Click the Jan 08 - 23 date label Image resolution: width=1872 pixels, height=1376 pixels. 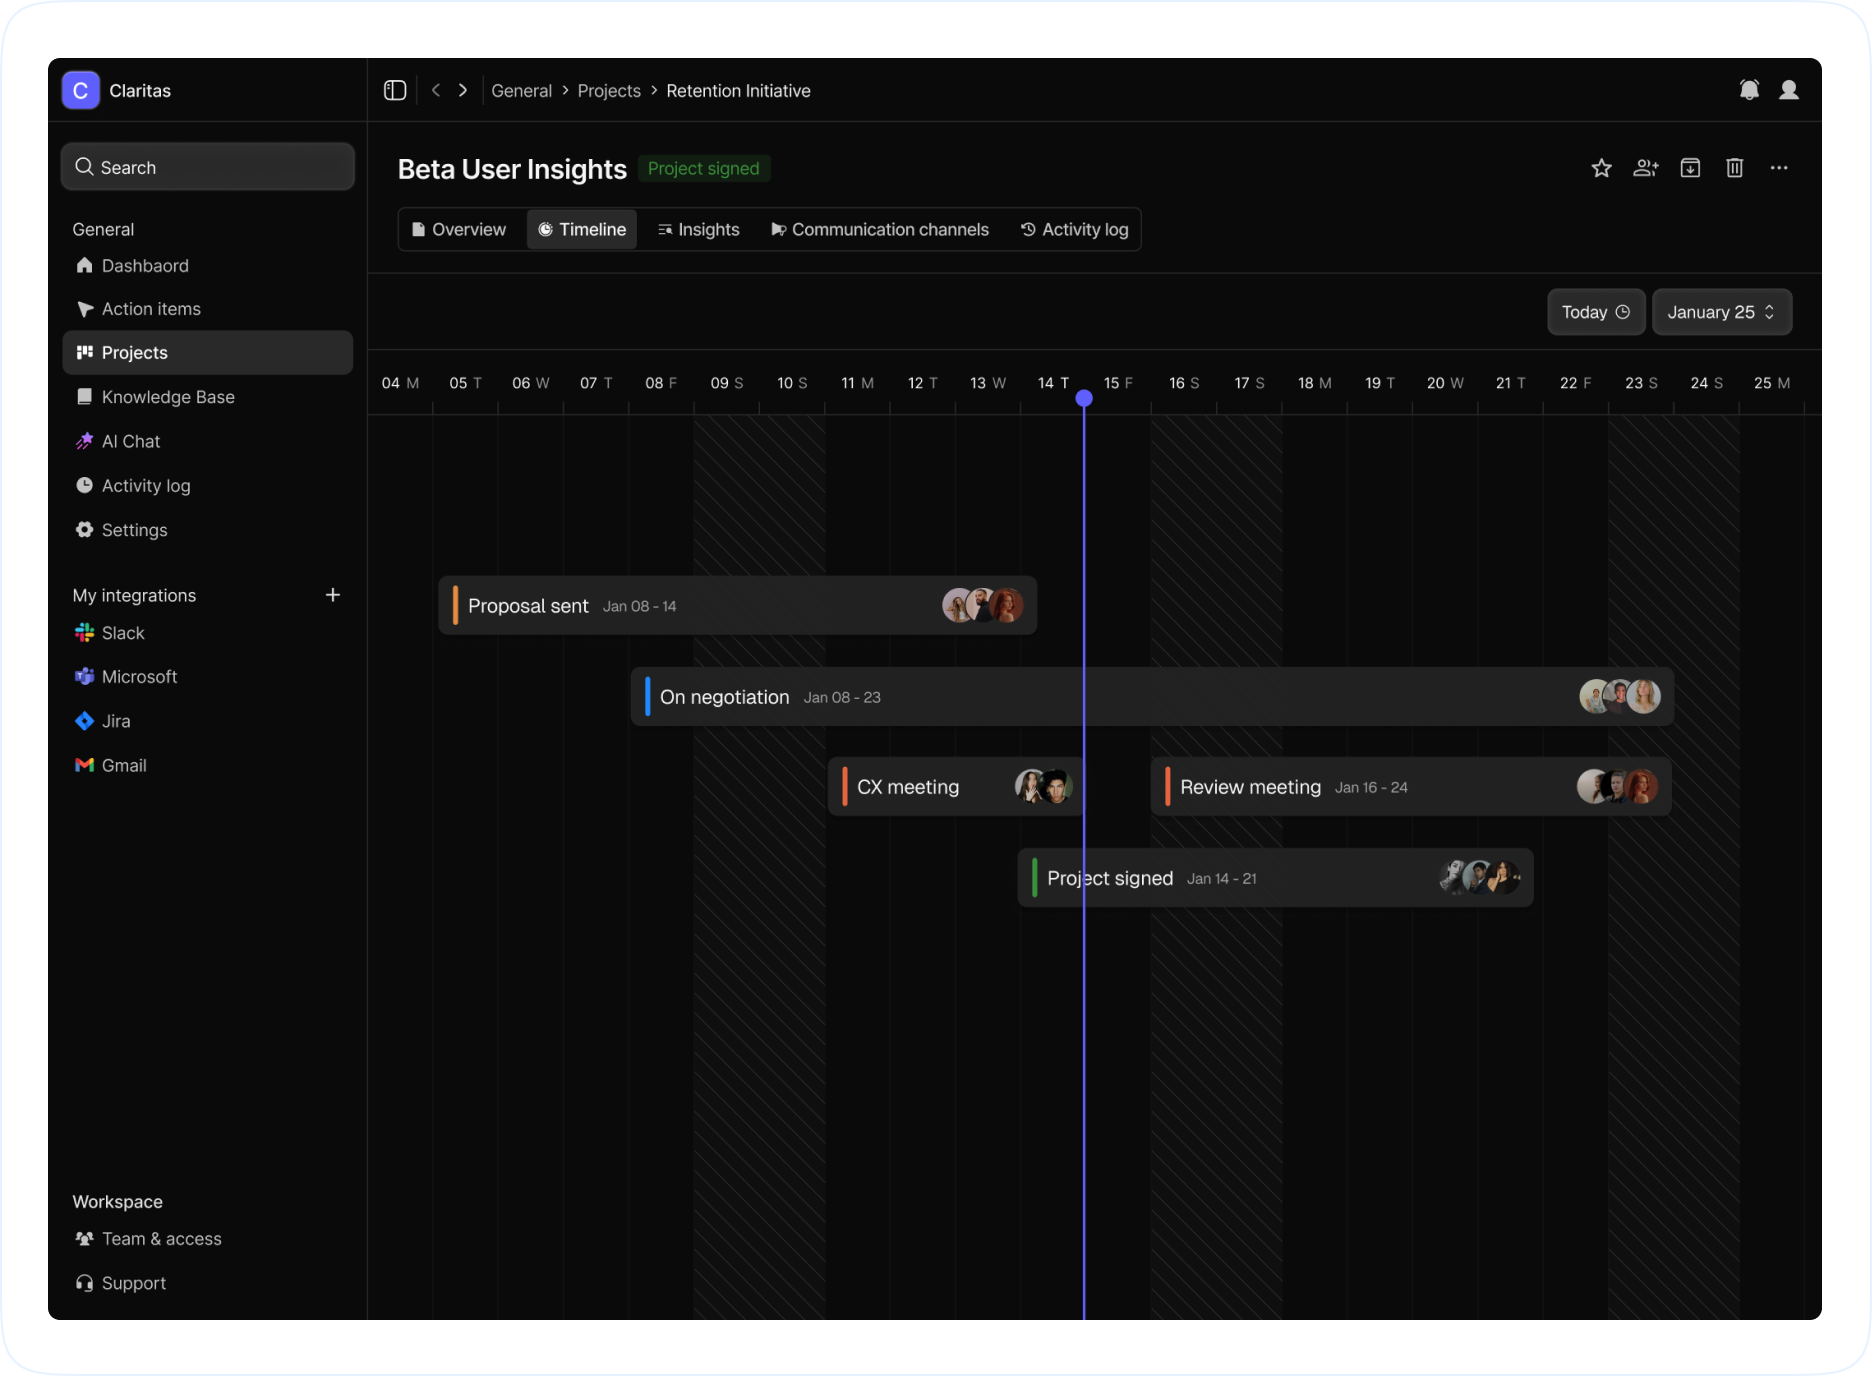click(x=842, y=698)
